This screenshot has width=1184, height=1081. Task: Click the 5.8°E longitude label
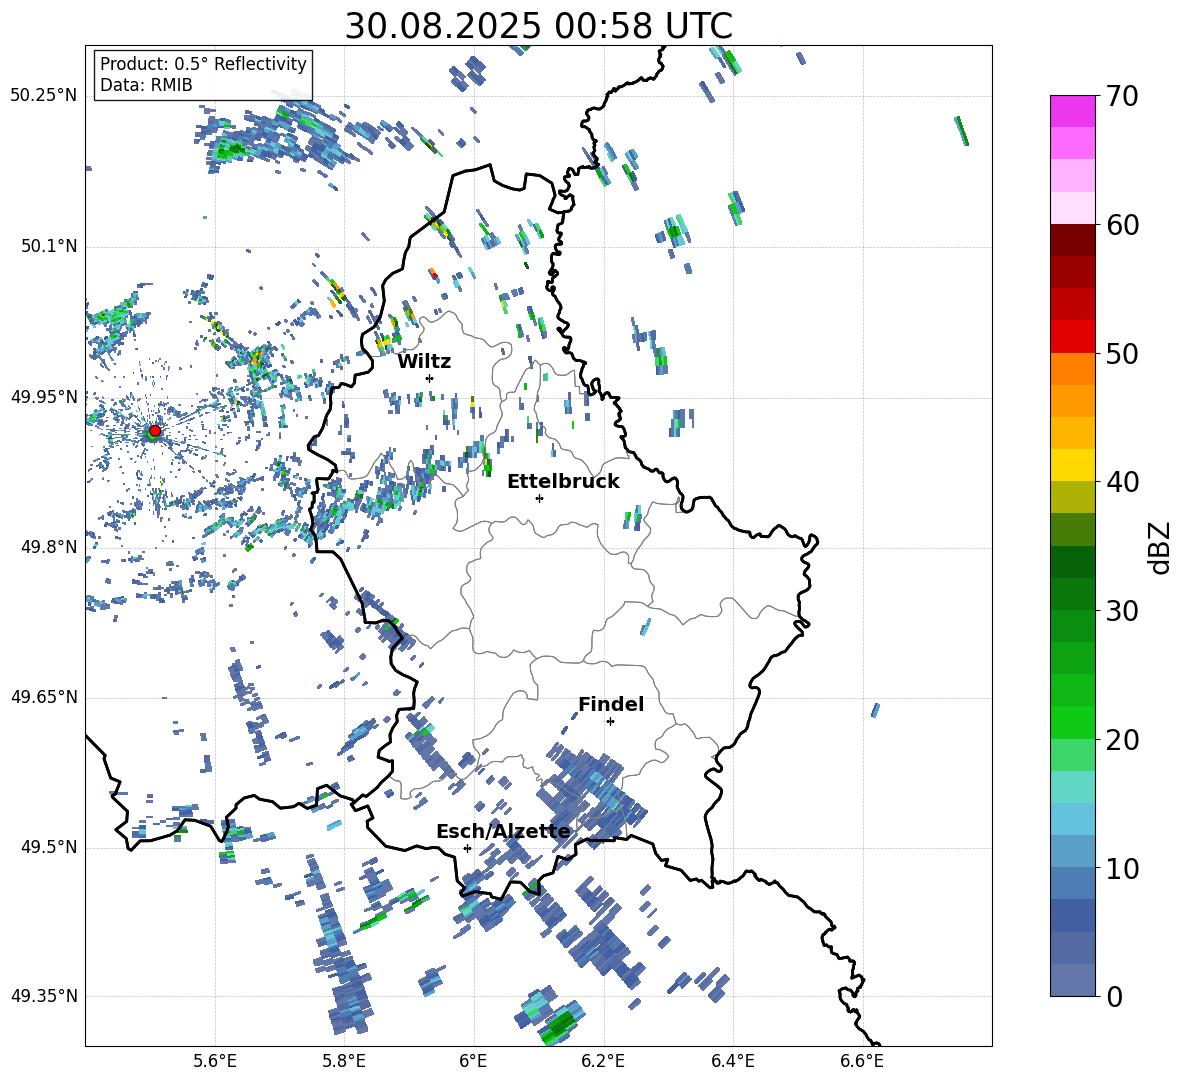[x=344, y=1061]
